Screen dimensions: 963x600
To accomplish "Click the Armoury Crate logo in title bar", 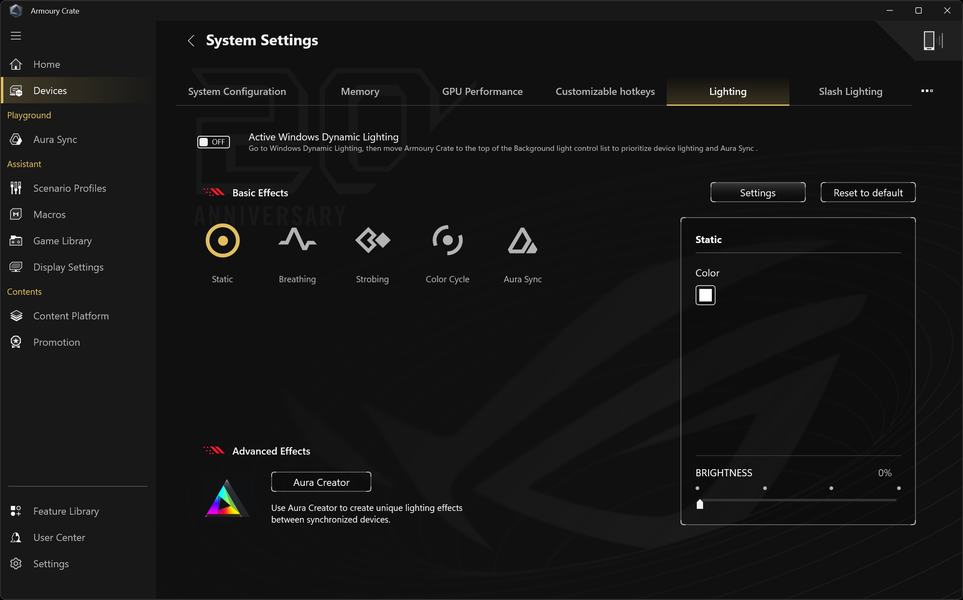I will coord(16,10).
